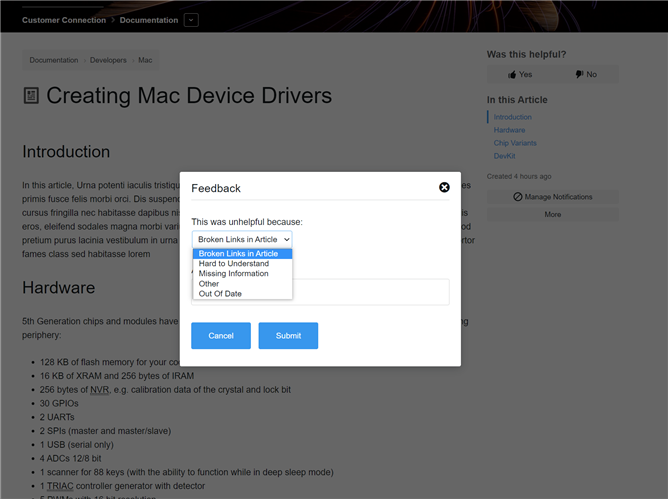Vote Yes thumbs-up for helpful
The width and height of the screenshot is (668, 499).
520,75
